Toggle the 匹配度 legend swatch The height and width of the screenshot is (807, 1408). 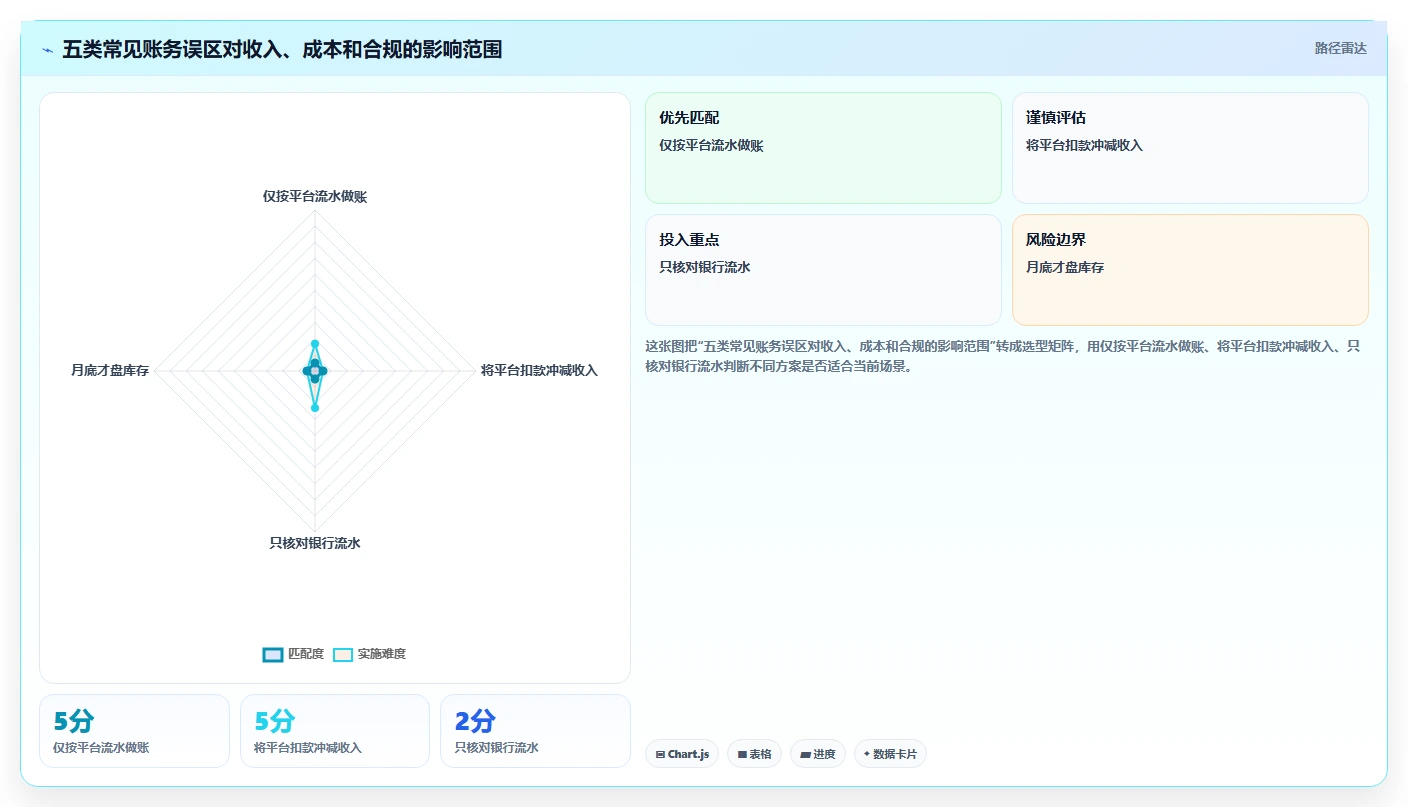pos(273,654)
